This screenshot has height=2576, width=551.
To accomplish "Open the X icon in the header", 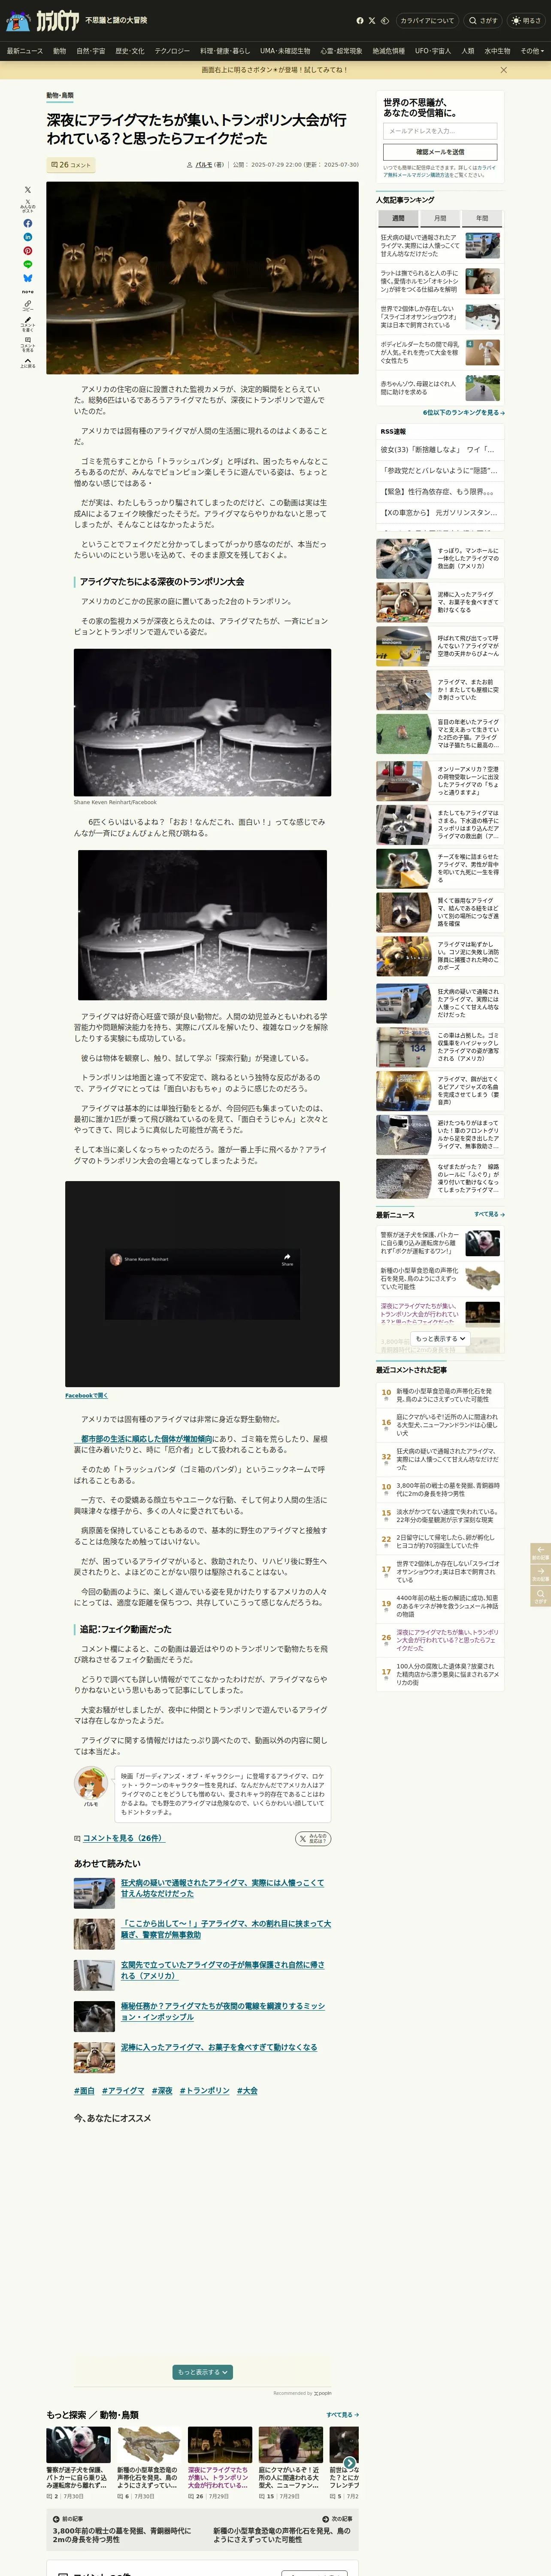I will point(372,20).
